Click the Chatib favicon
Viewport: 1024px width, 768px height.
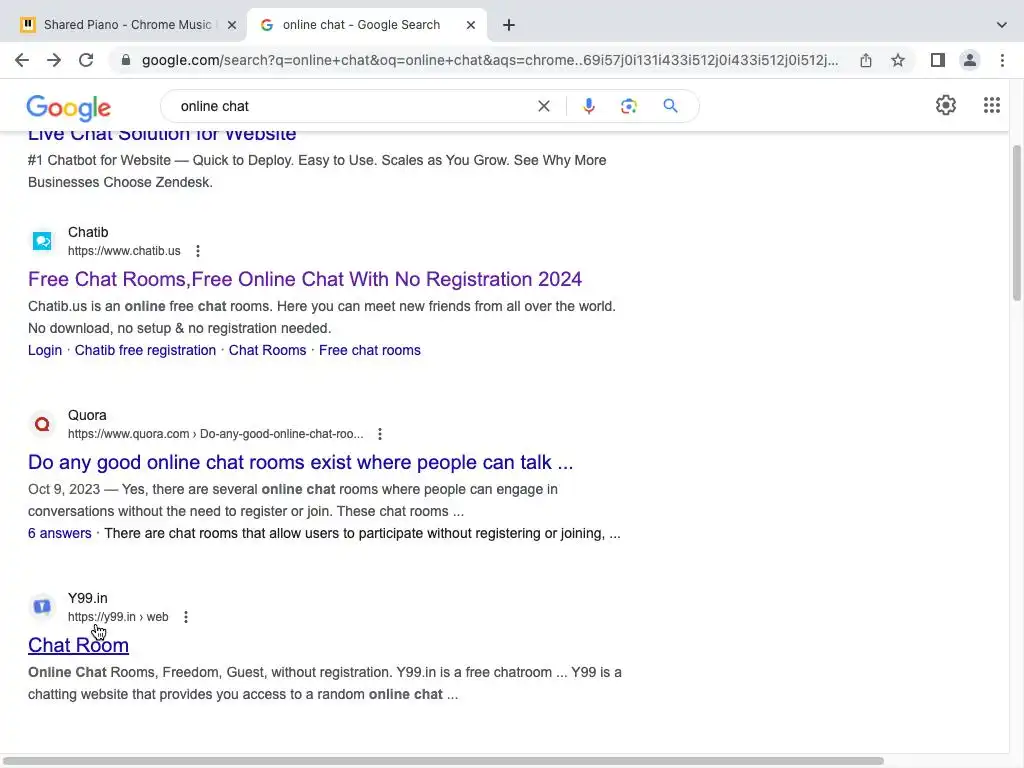pyautogui.click(x=42, y=241)
